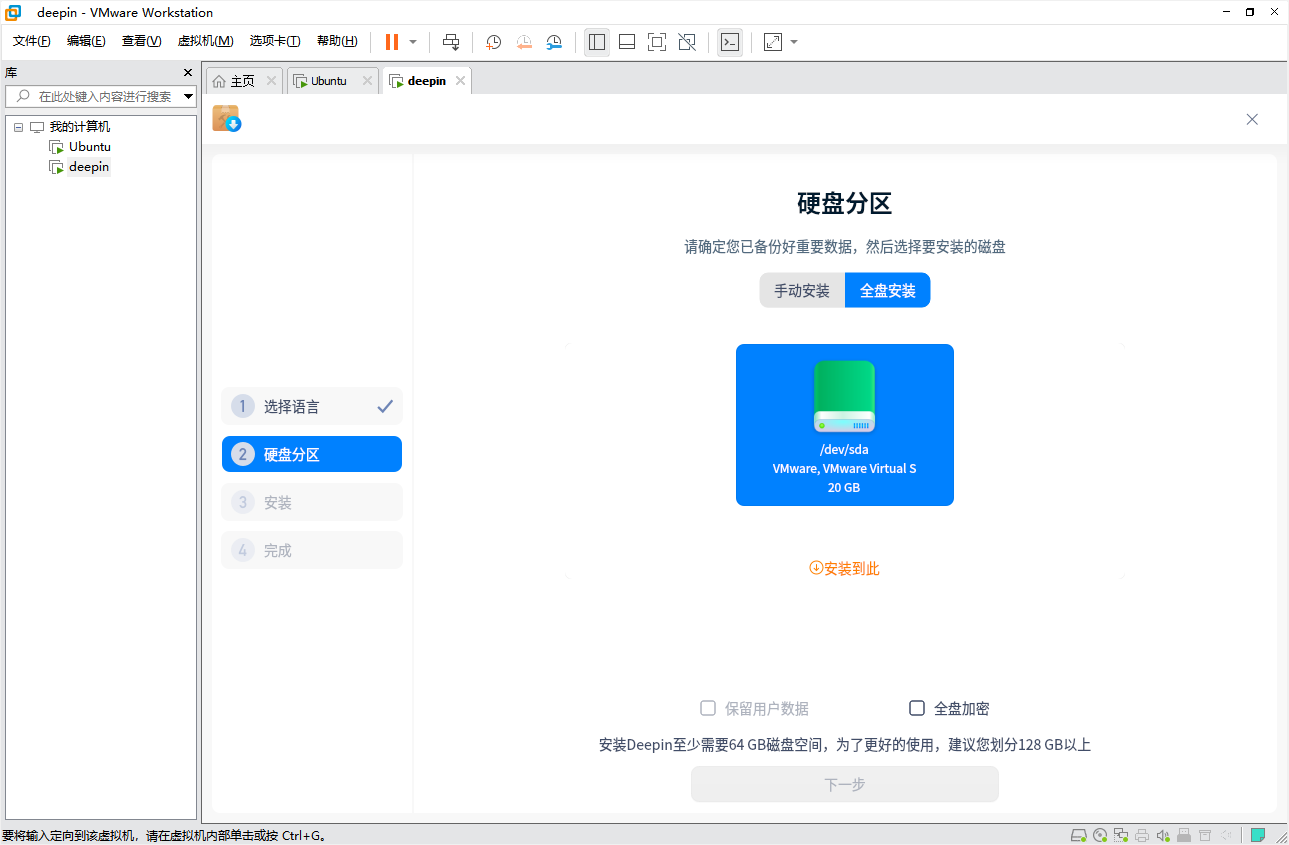Open the power options dropdown beside pause
Screen dimensions: 1289x845
[x=413, y=42]
